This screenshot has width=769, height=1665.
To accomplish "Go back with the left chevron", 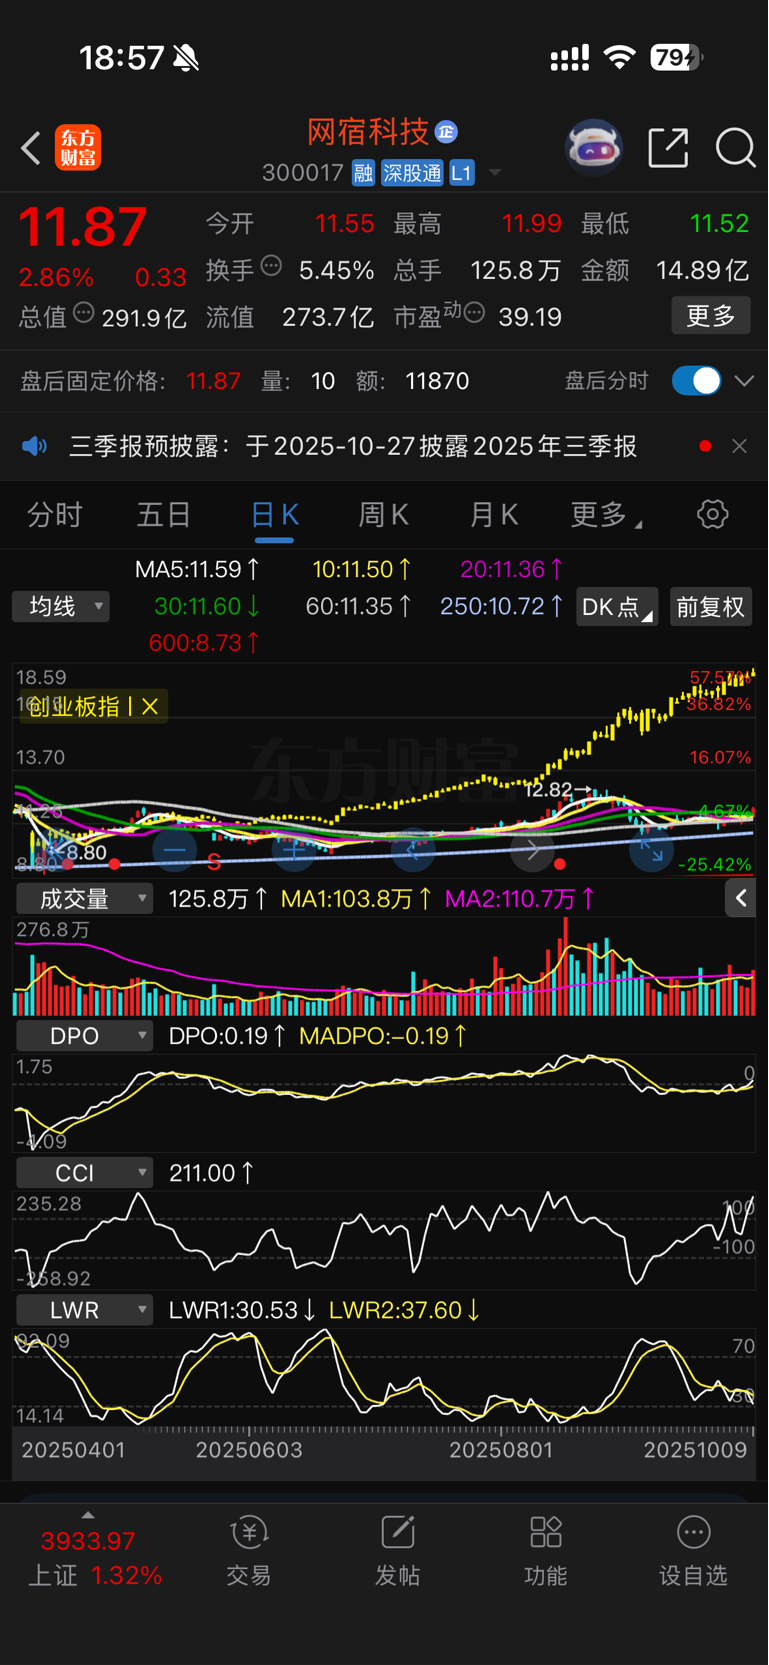I will 31,148.
